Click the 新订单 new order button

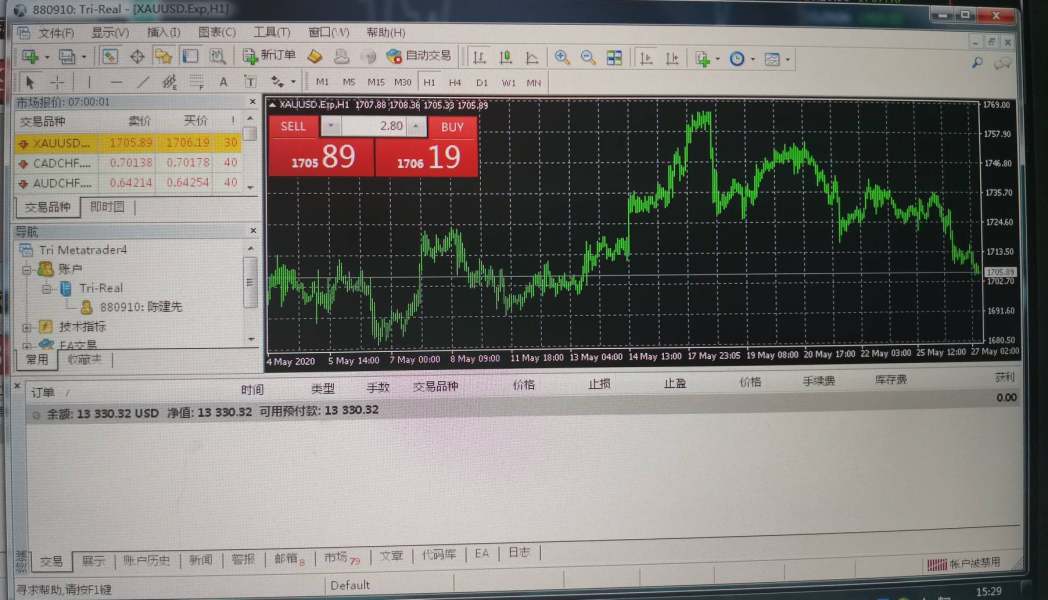(x=269, y=56)
